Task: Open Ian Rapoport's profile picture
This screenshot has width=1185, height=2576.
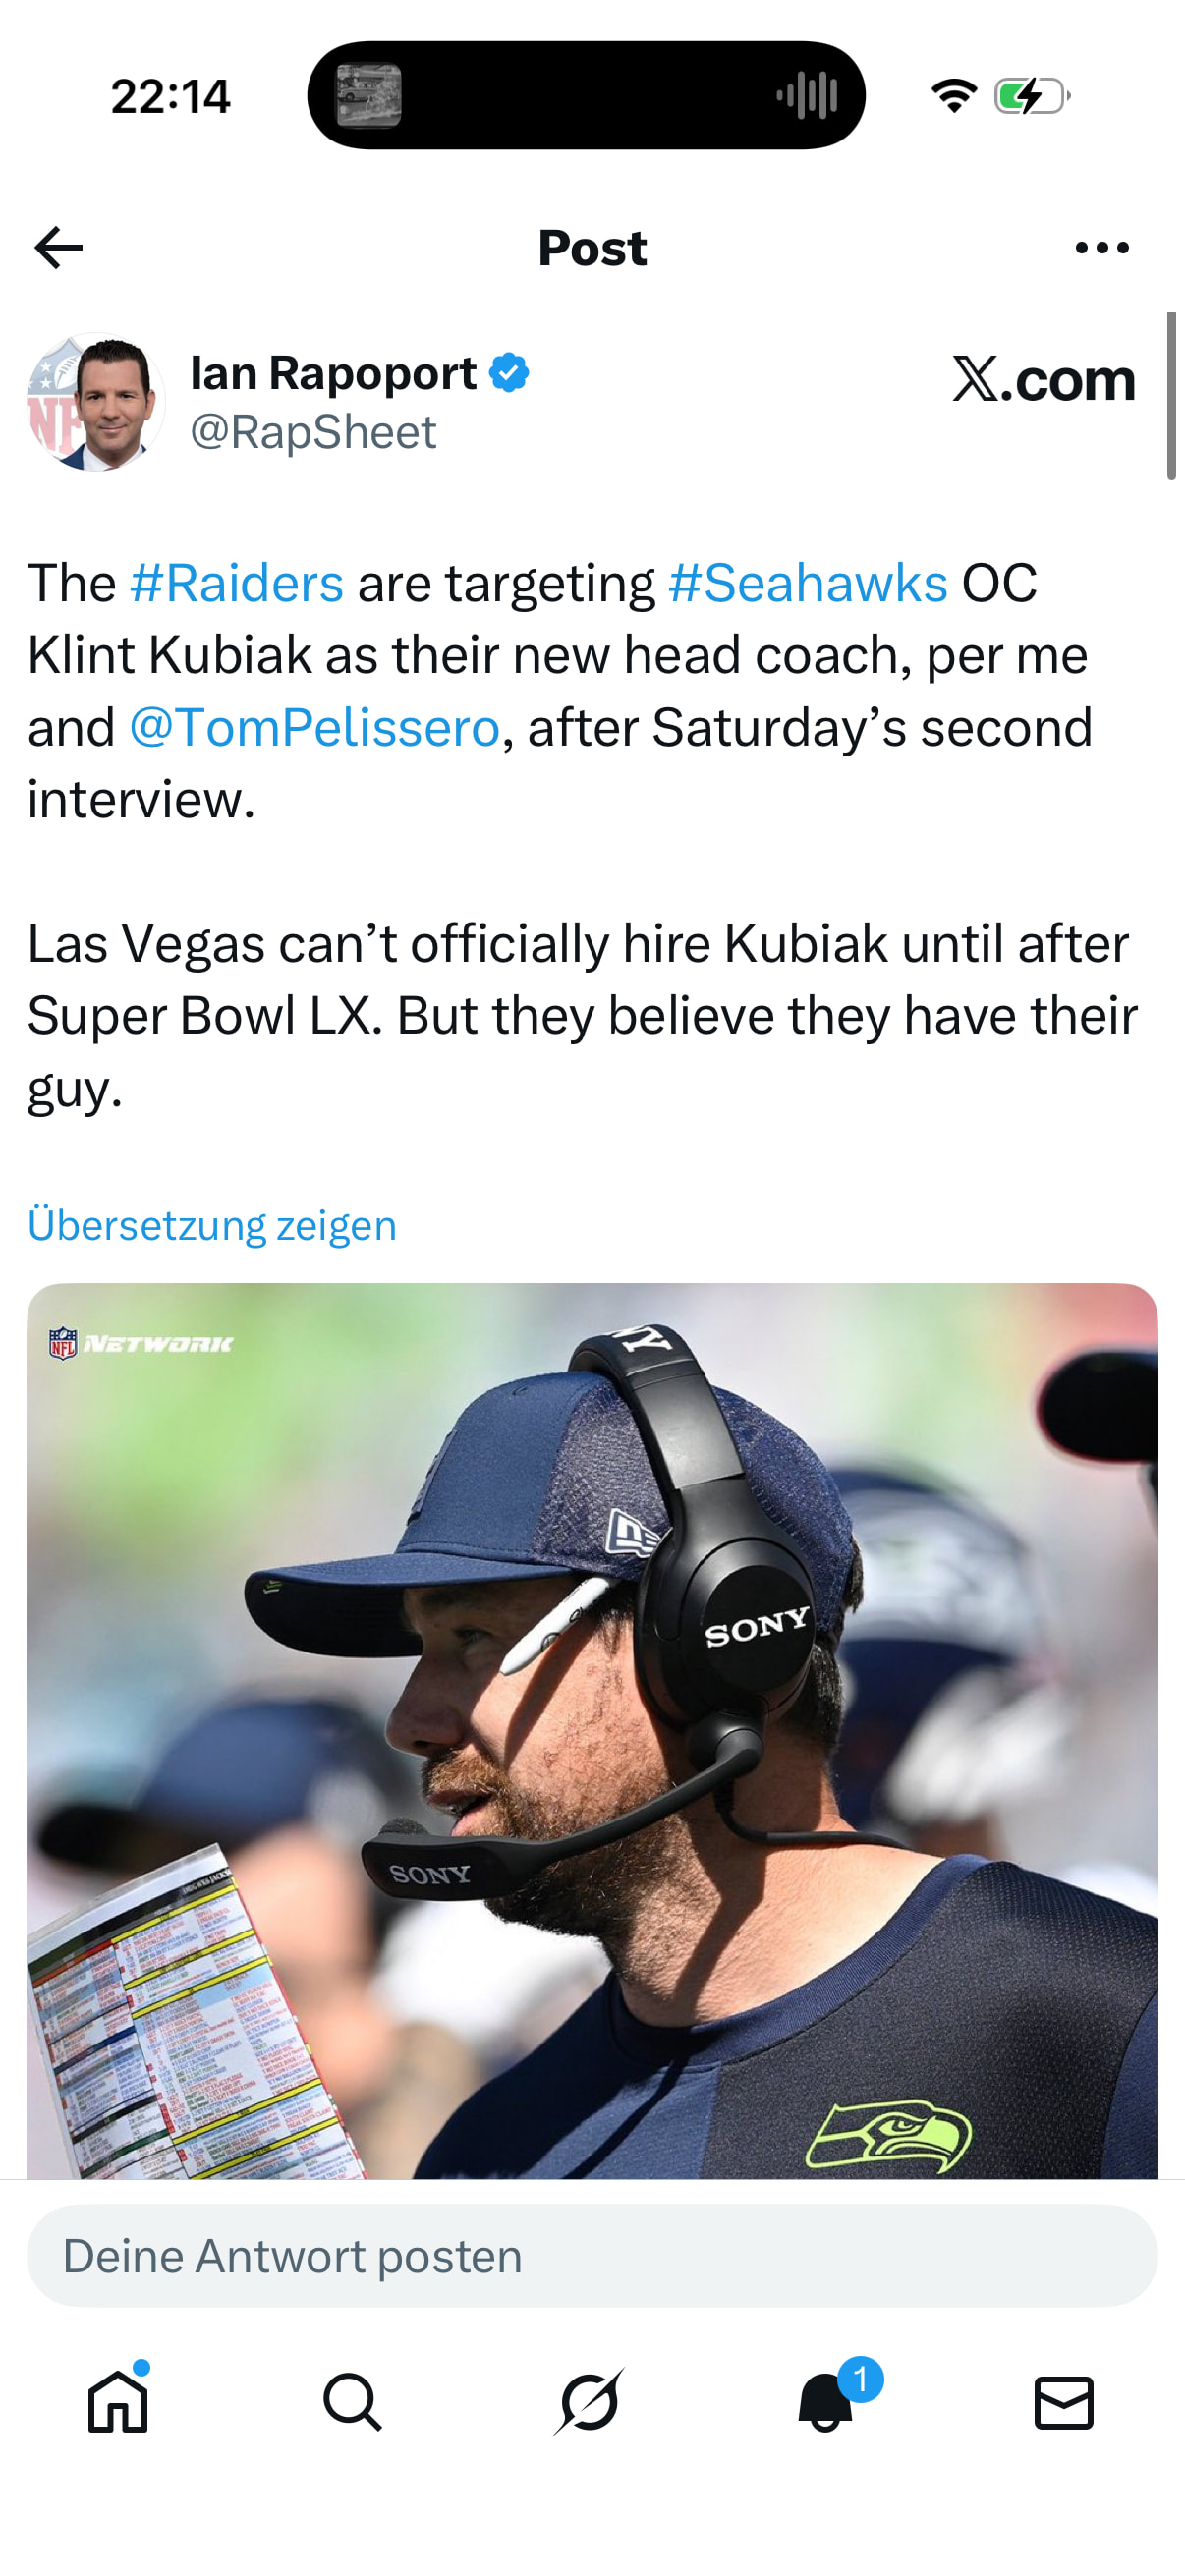Action: pyautogui.click(x=96, y=402)
